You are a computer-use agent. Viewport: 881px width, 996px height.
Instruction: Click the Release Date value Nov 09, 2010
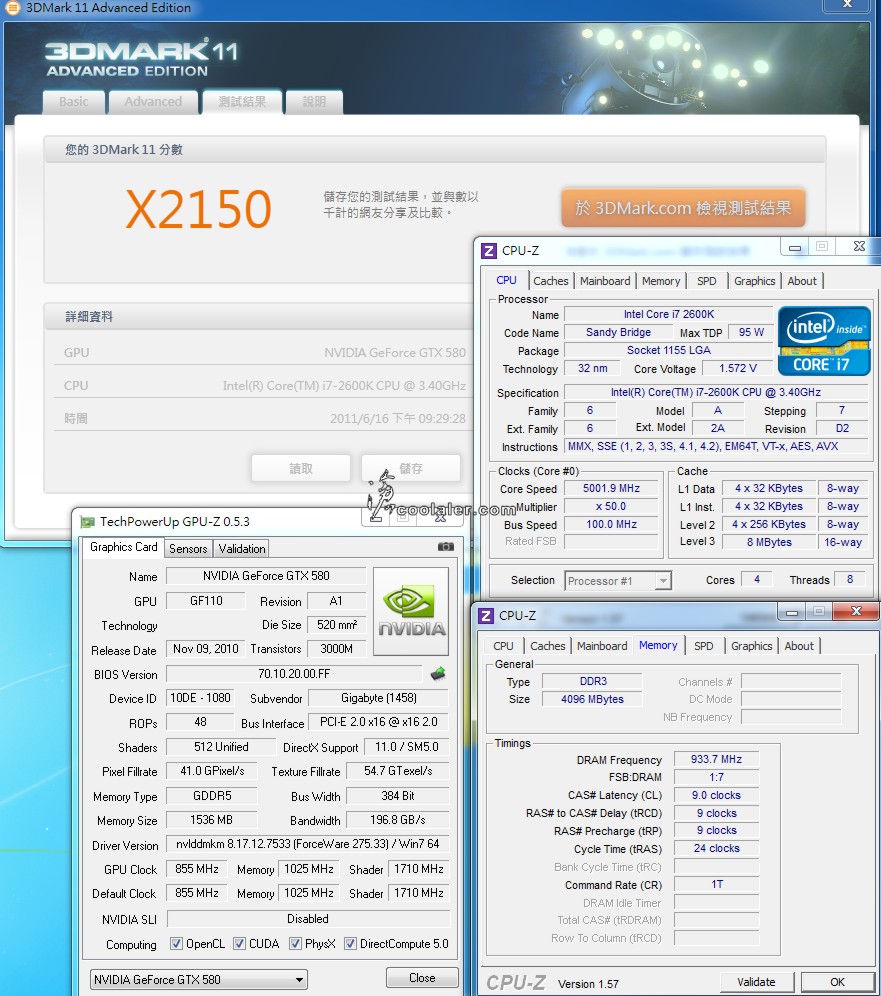tap(206, 649)
